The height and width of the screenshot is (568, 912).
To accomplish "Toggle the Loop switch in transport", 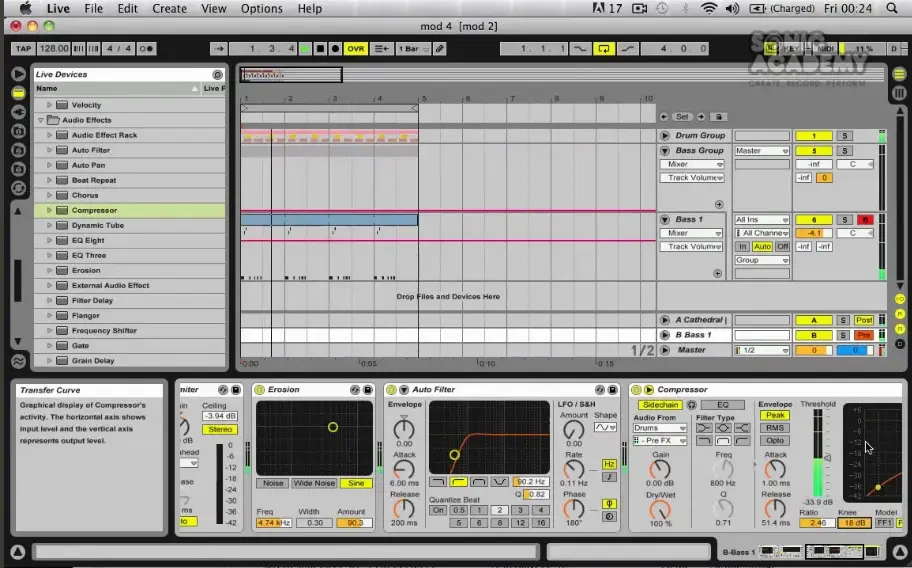I will 604,49.
